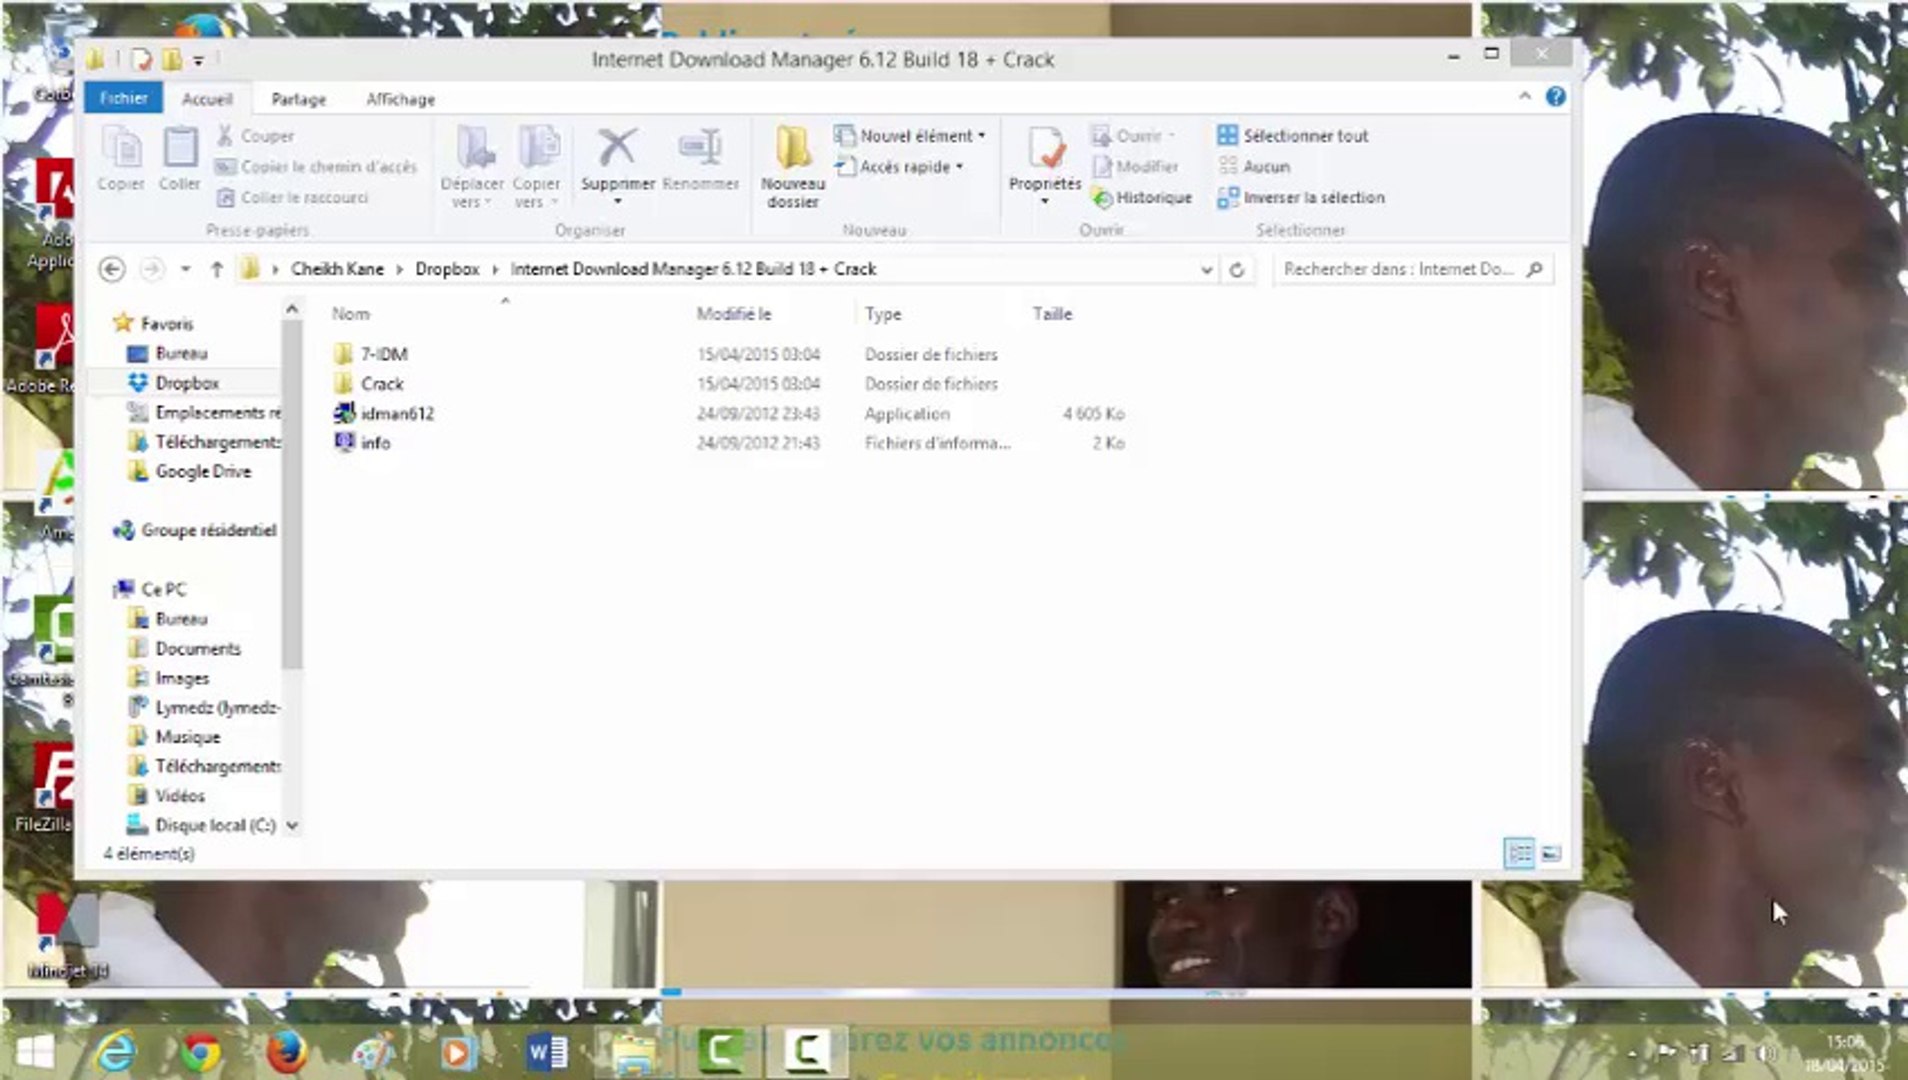This screenshot has width=1908, height=1080.
Task: Open Accès rapide dropdown
Action: pos(899,167)
